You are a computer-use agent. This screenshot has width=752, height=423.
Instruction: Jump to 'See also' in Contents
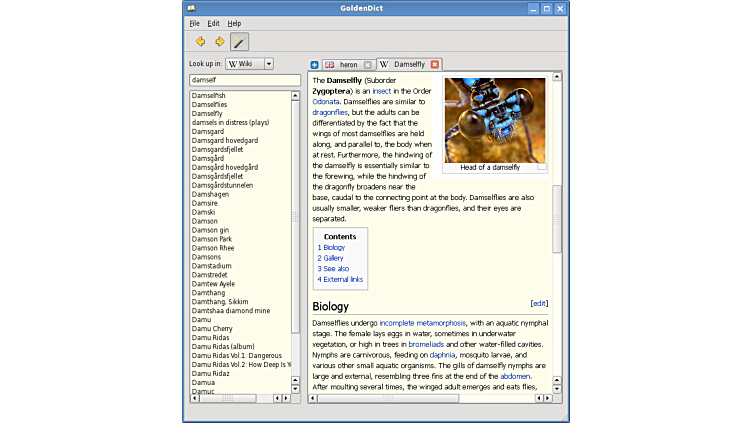pyautogui.click(x=335, y=269)
